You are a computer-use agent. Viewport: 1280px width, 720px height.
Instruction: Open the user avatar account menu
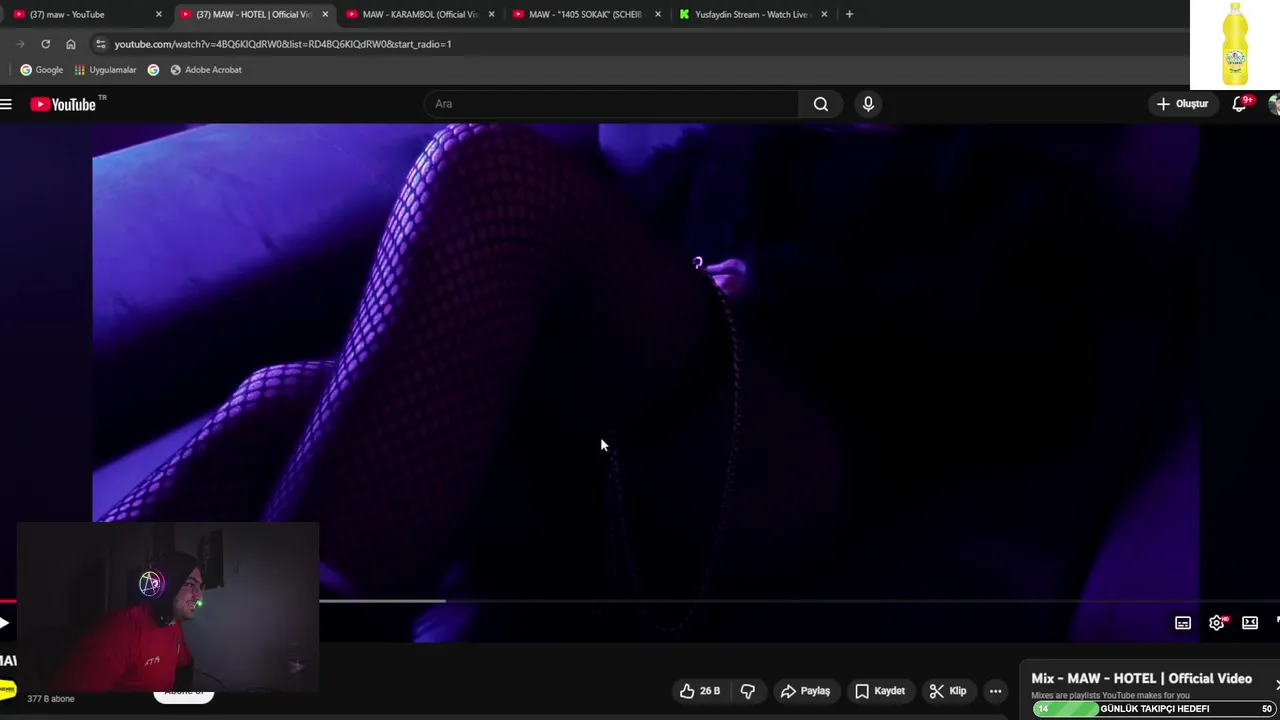point(1274,104)
